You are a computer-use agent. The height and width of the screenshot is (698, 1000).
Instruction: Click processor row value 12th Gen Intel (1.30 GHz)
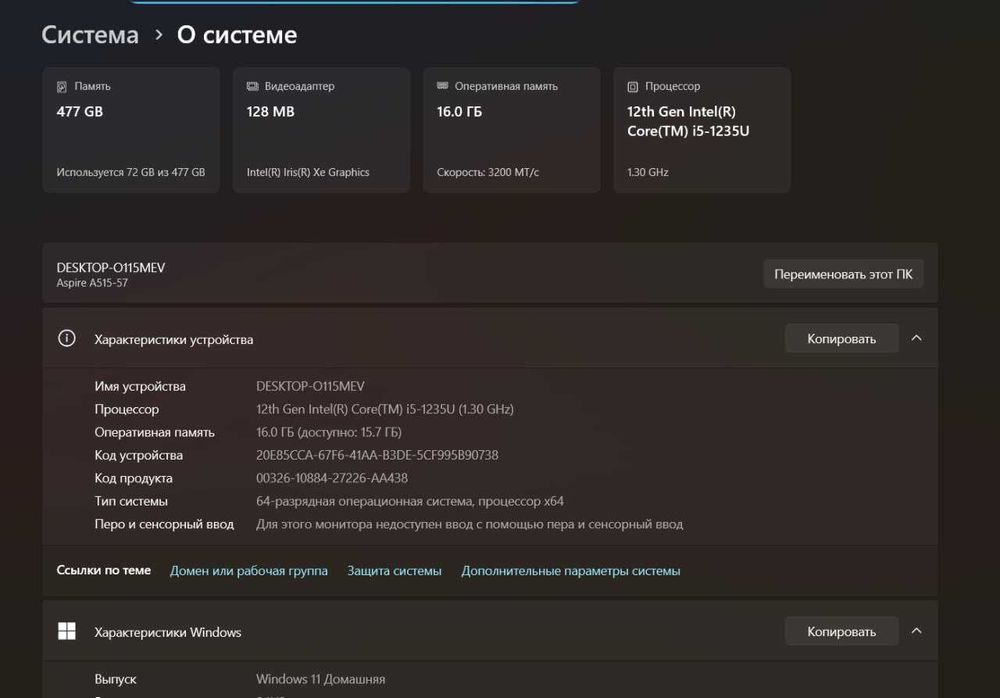[x=385, y=409]
